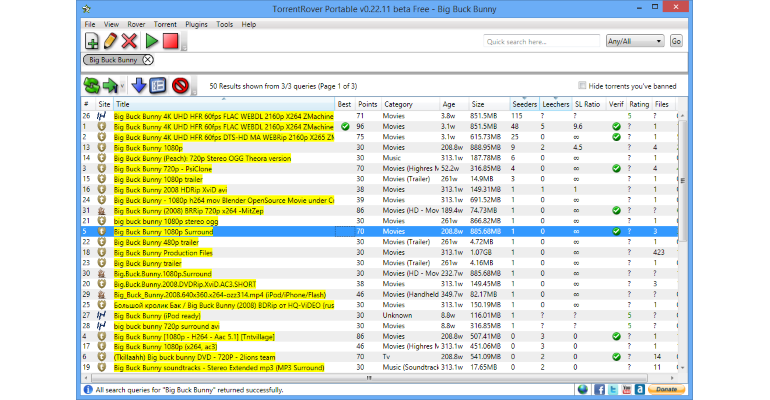Click the Best checkmark in row 1
Image resolution: width=770 pixels, height=400 pixels.
coord(345,127)
